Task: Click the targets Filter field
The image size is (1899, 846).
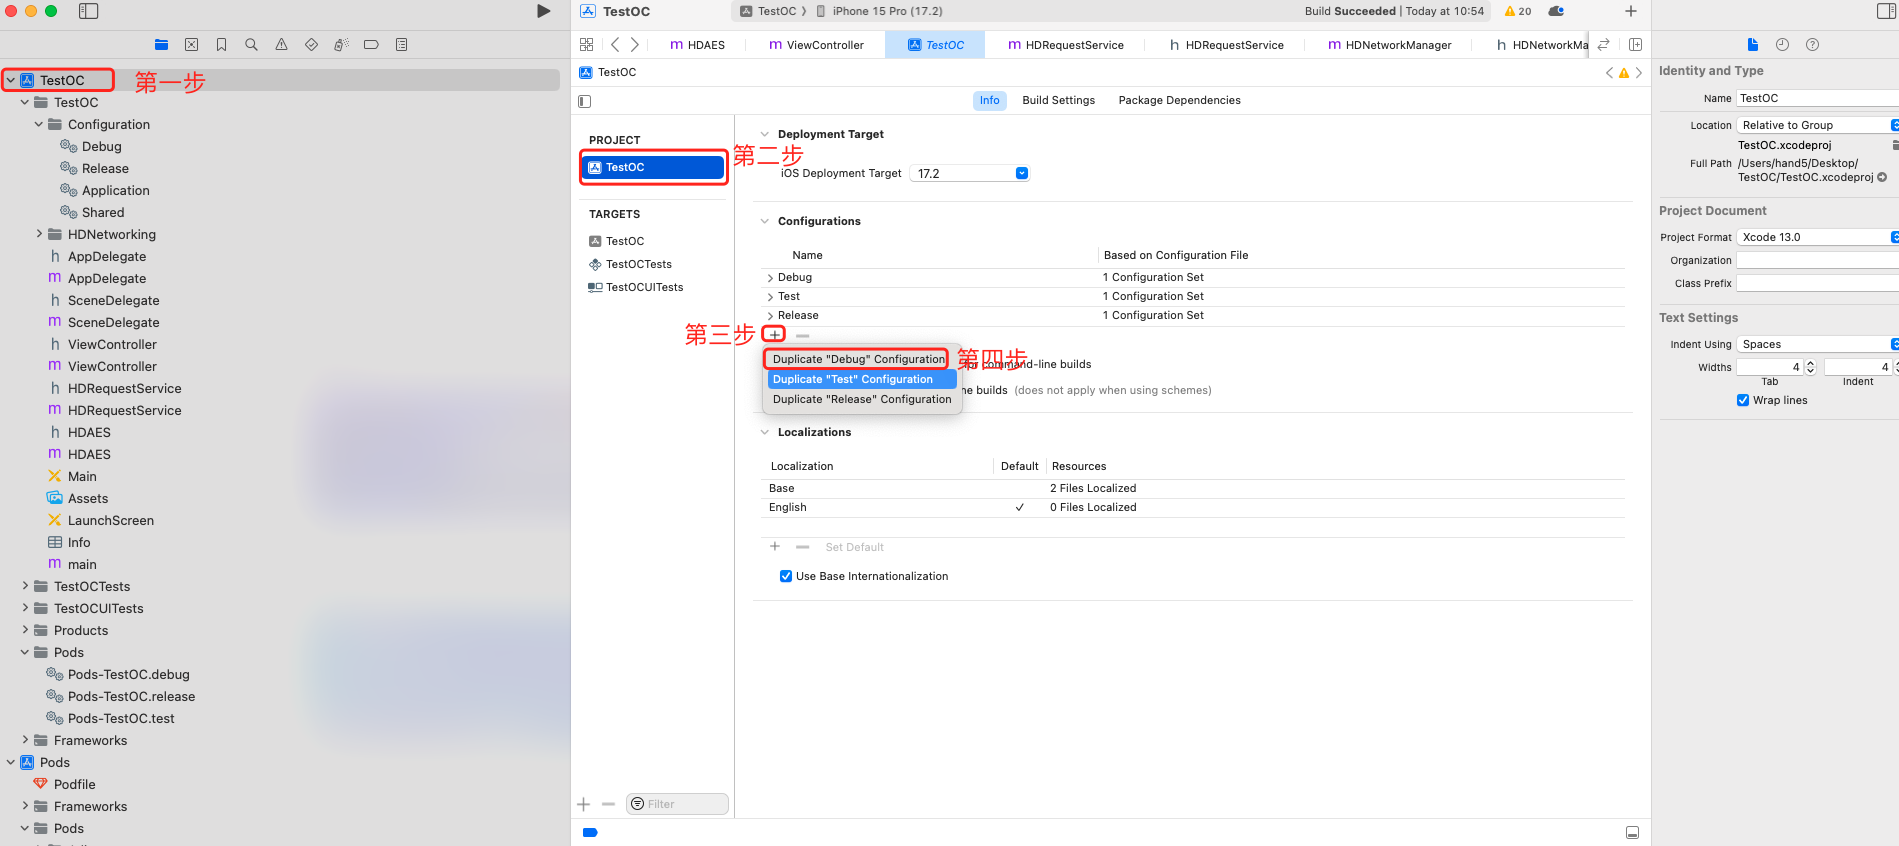Action: pyautogui.click(x=677, y=804)
